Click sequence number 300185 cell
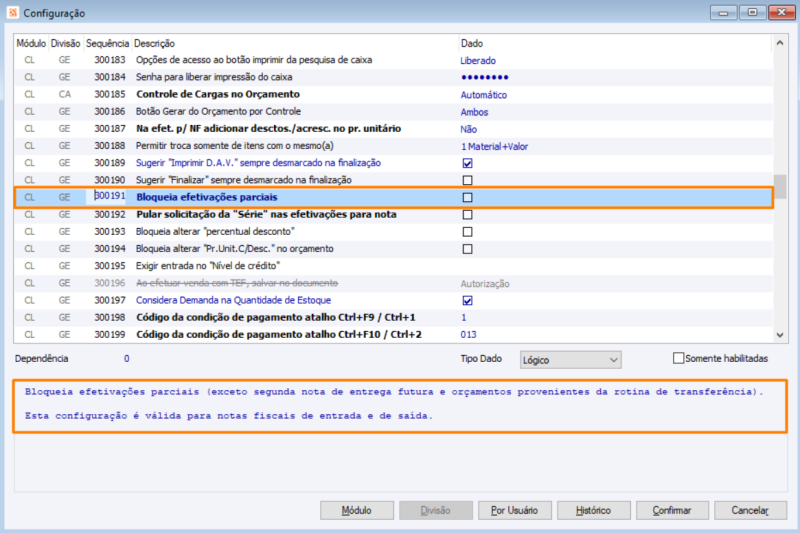This screenshot has width=800, height=533. [x=110, y=94]
